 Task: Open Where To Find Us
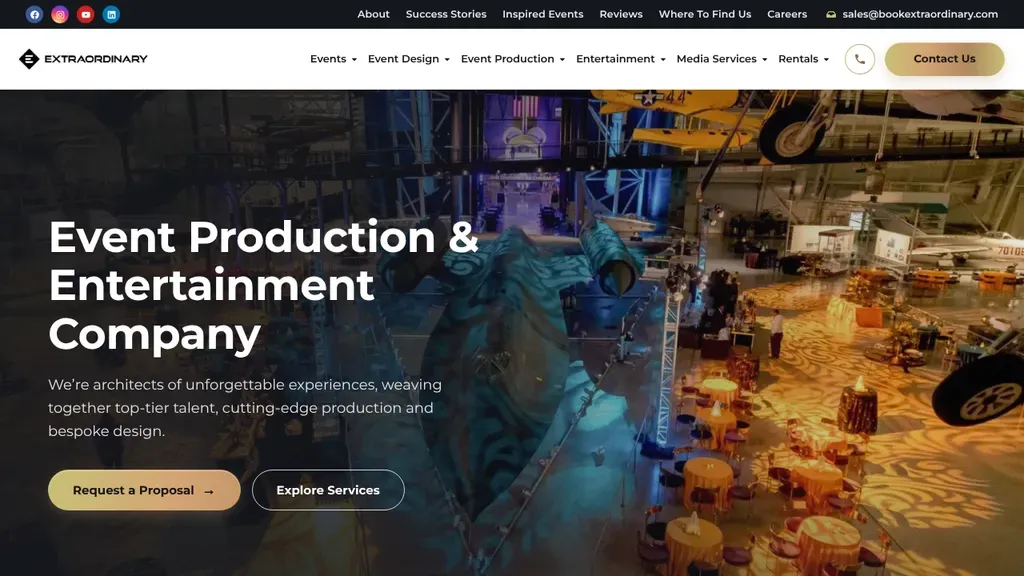click(705, 14)
